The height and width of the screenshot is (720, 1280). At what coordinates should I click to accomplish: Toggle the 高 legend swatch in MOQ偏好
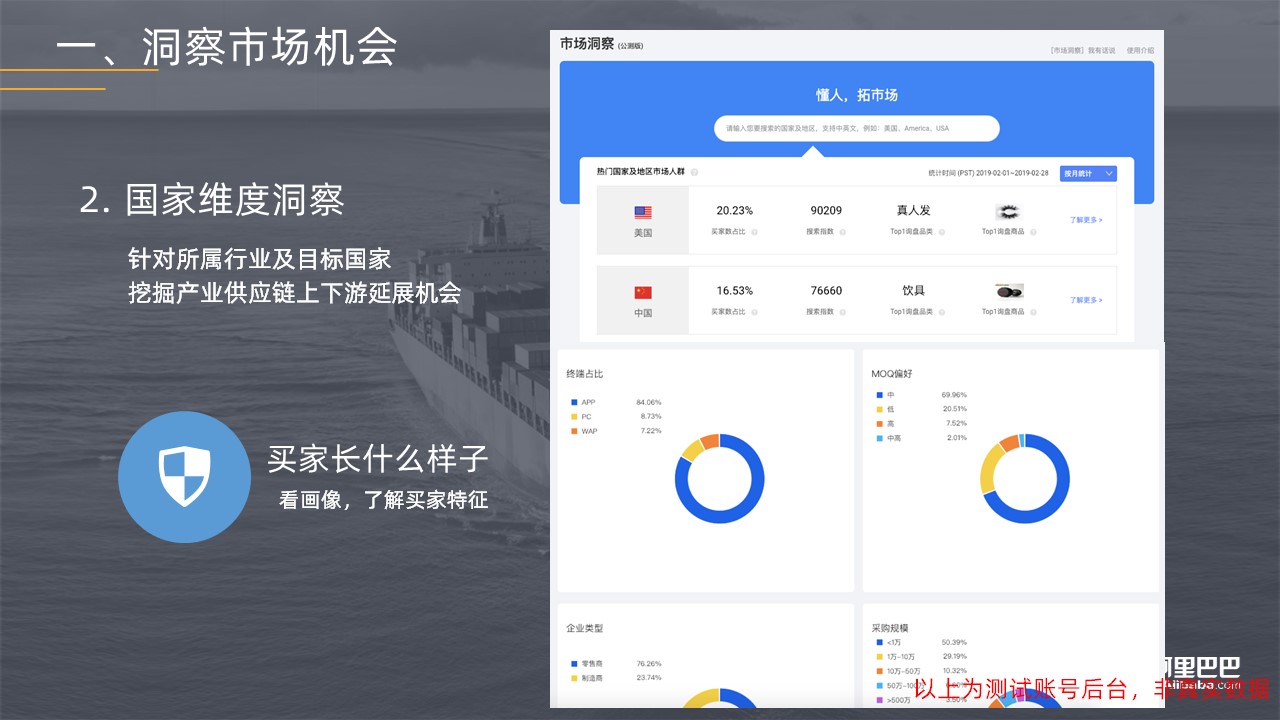[878, 423]
